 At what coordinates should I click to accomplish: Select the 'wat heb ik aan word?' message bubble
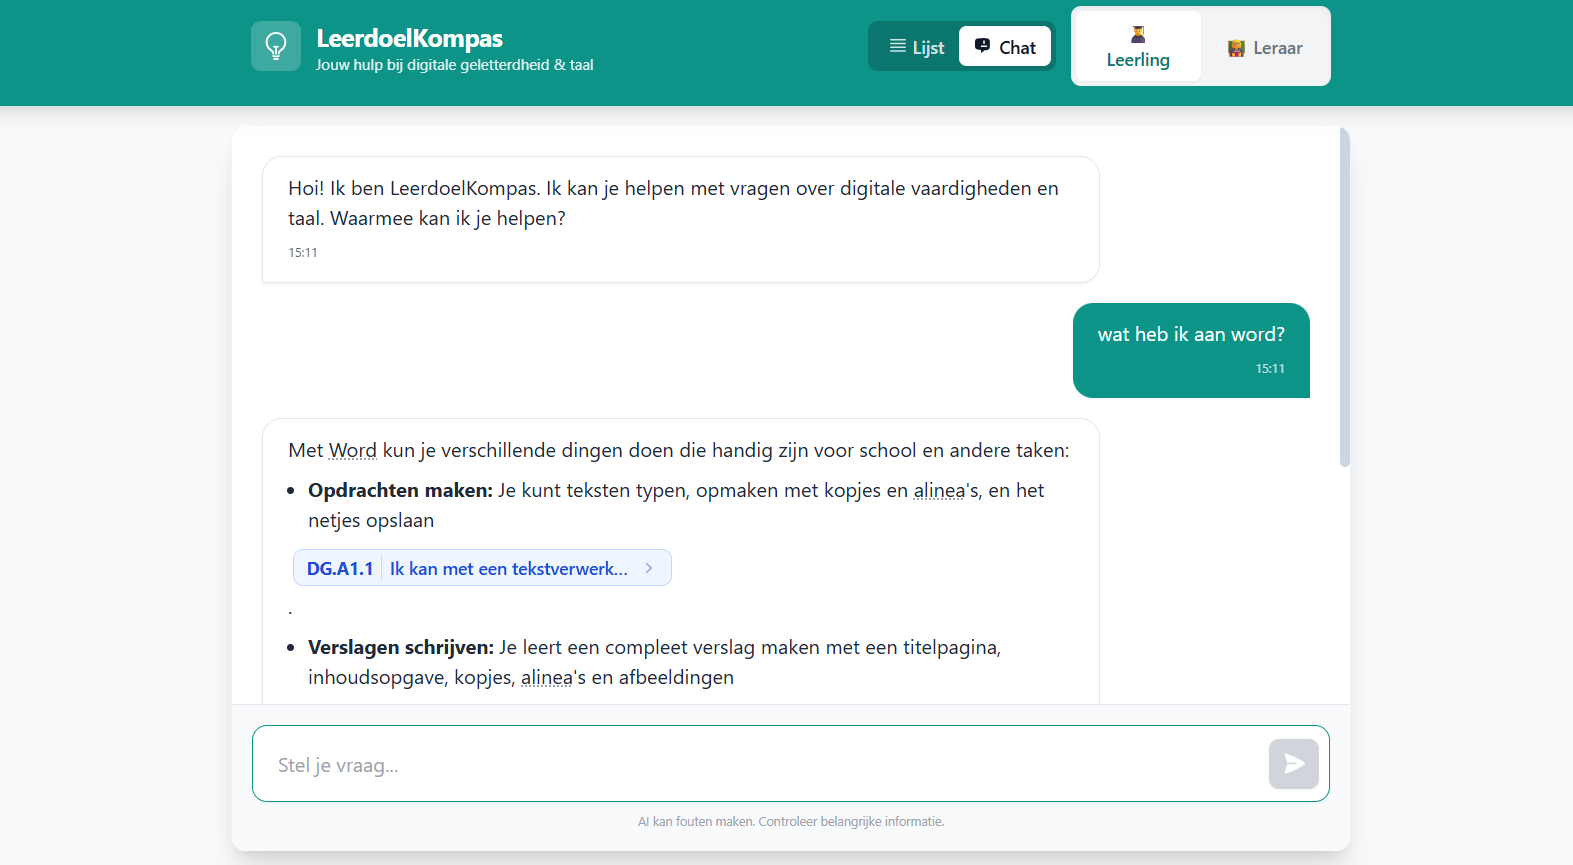point(1190,349)
